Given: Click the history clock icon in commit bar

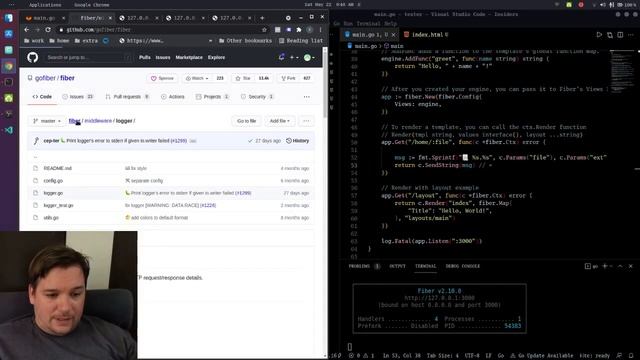Looking at the screenshot, I should tap(289, 141).
